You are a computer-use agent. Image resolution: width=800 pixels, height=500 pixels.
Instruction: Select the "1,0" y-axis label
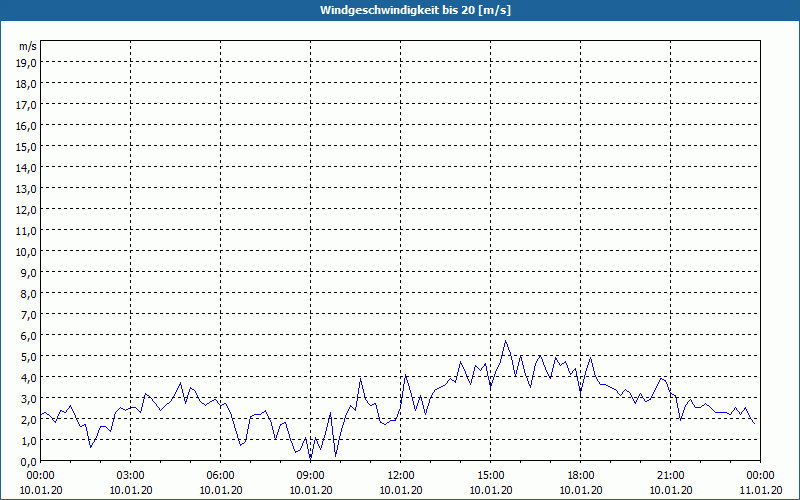tap(29, 440)
